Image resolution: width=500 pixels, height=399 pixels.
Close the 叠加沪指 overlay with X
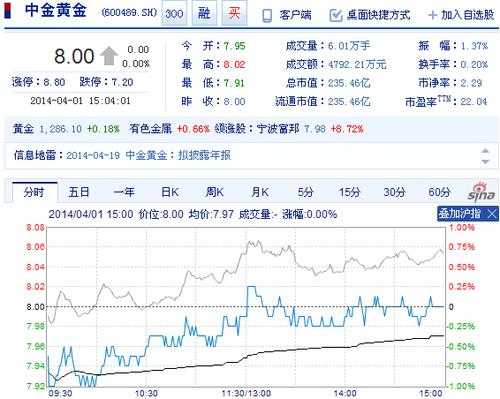(x=492, y=214)
